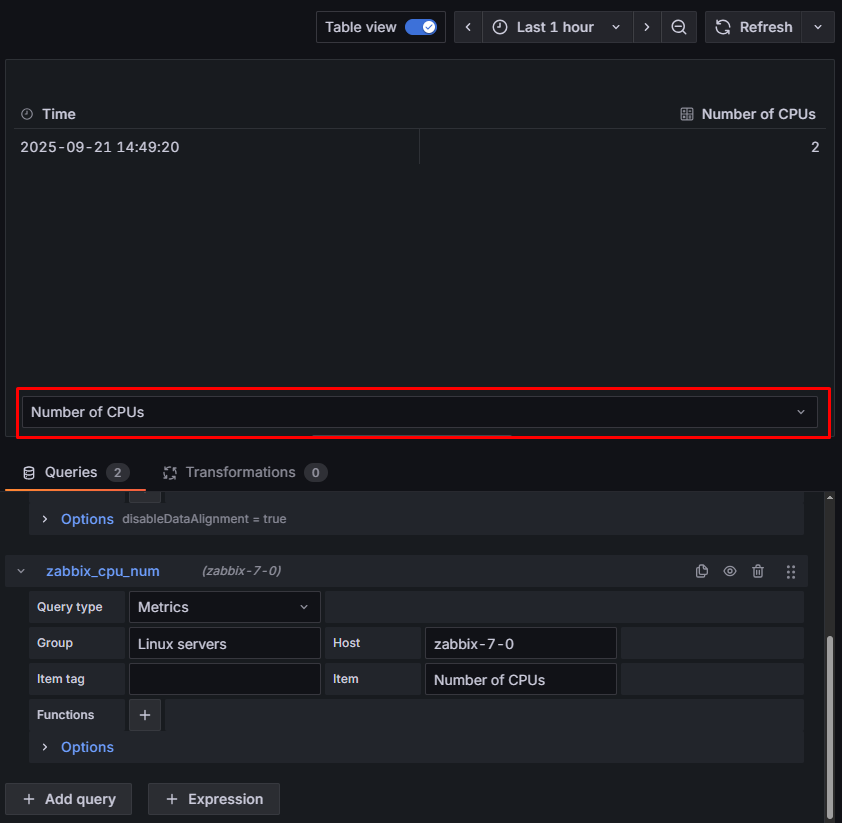Hide the zabbix_cpu_num query response
Screen dimensions: 842x823
pos(730,571)
